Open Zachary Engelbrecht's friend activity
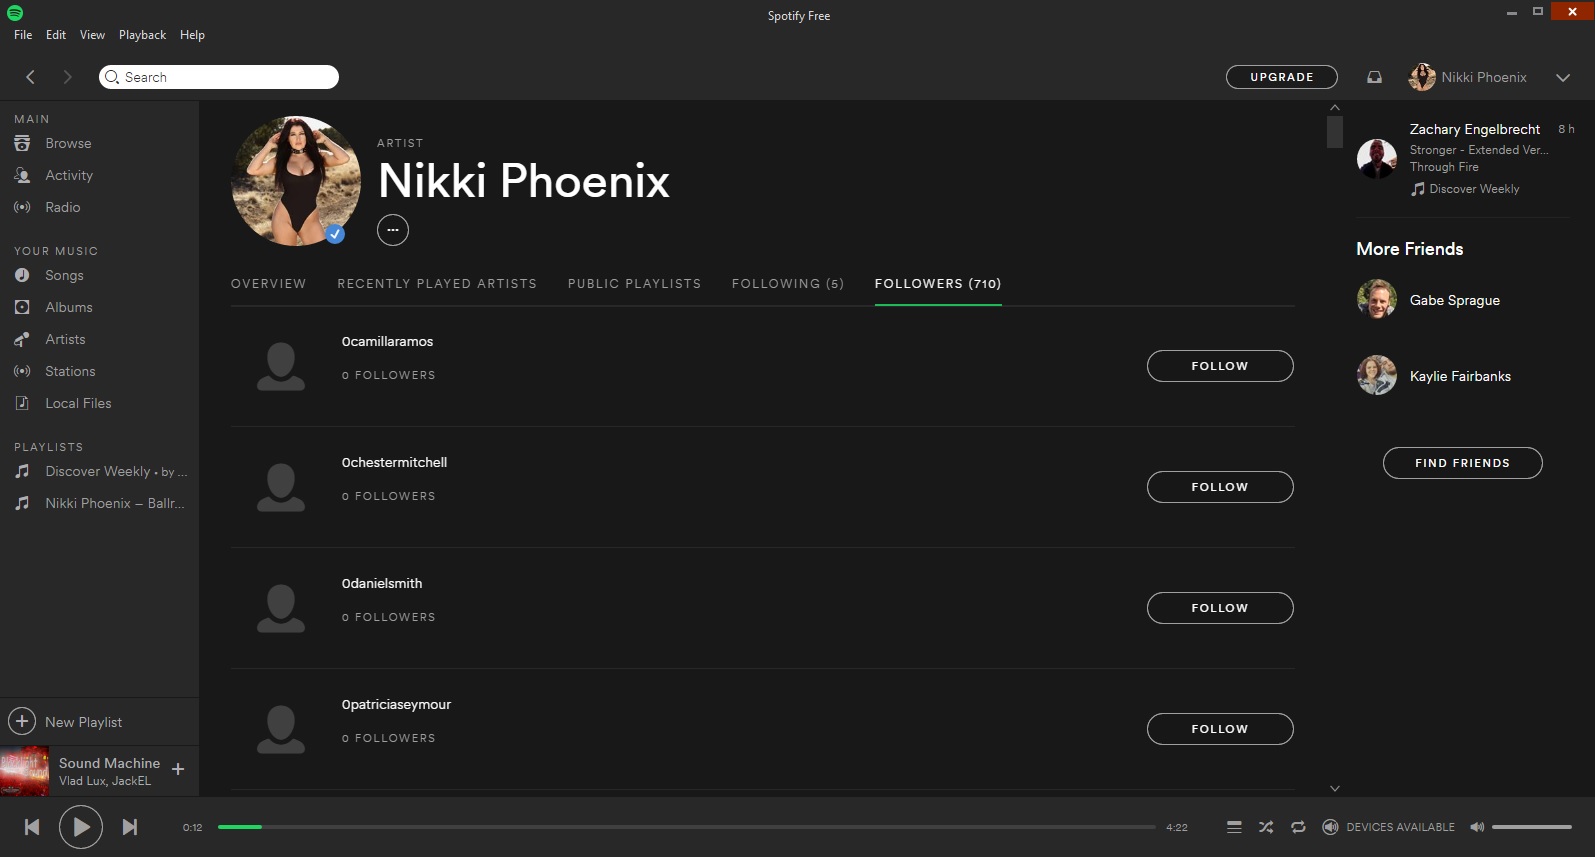This screenshot has height=857, width=1595. 1475,129
